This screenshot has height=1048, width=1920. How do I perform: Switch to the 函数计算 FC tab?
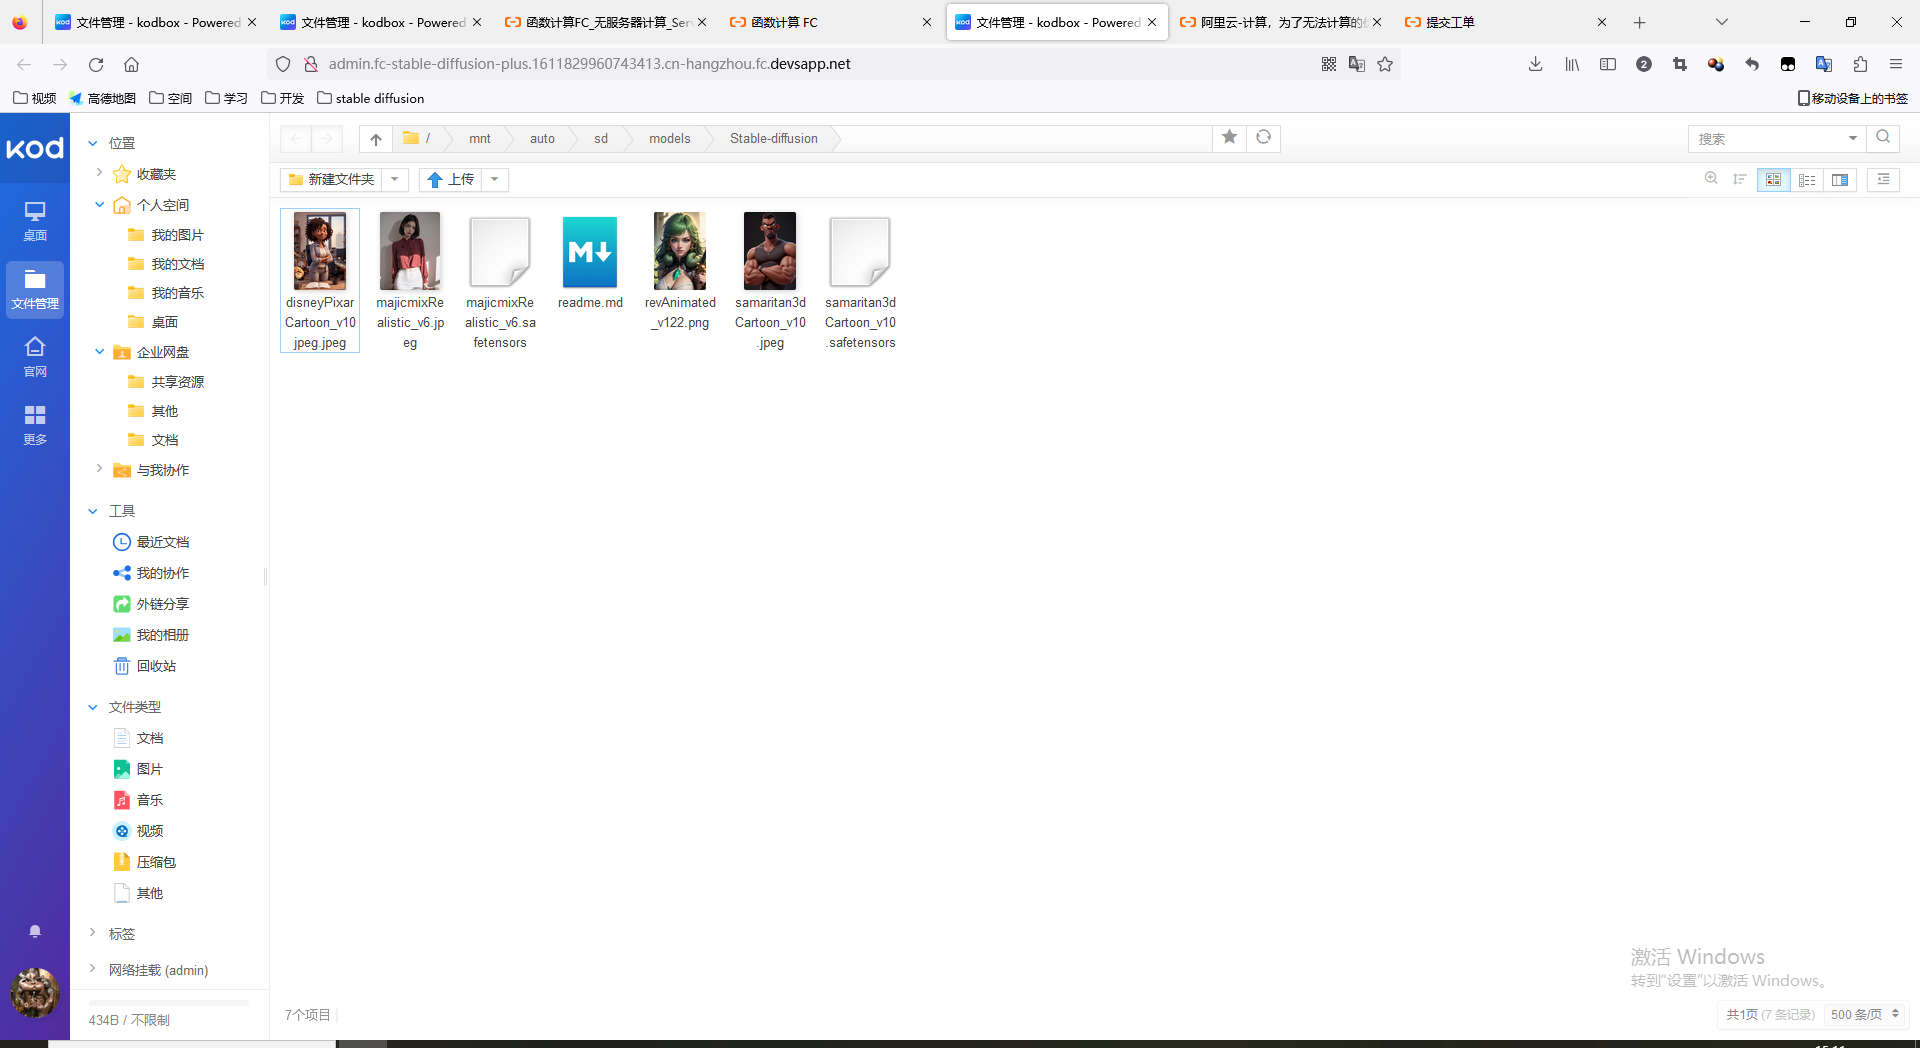click(830, 22)
